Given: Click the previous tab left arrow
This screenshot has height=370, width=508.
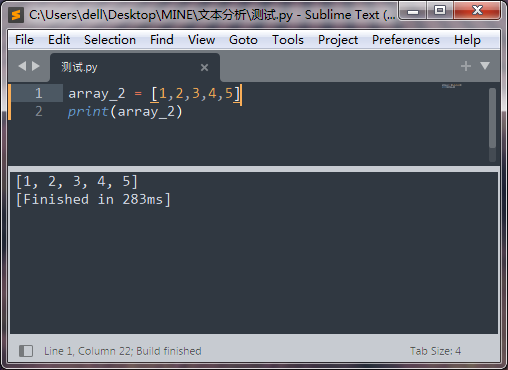Looking at the screenshot, I should click(x=22, y=66).
